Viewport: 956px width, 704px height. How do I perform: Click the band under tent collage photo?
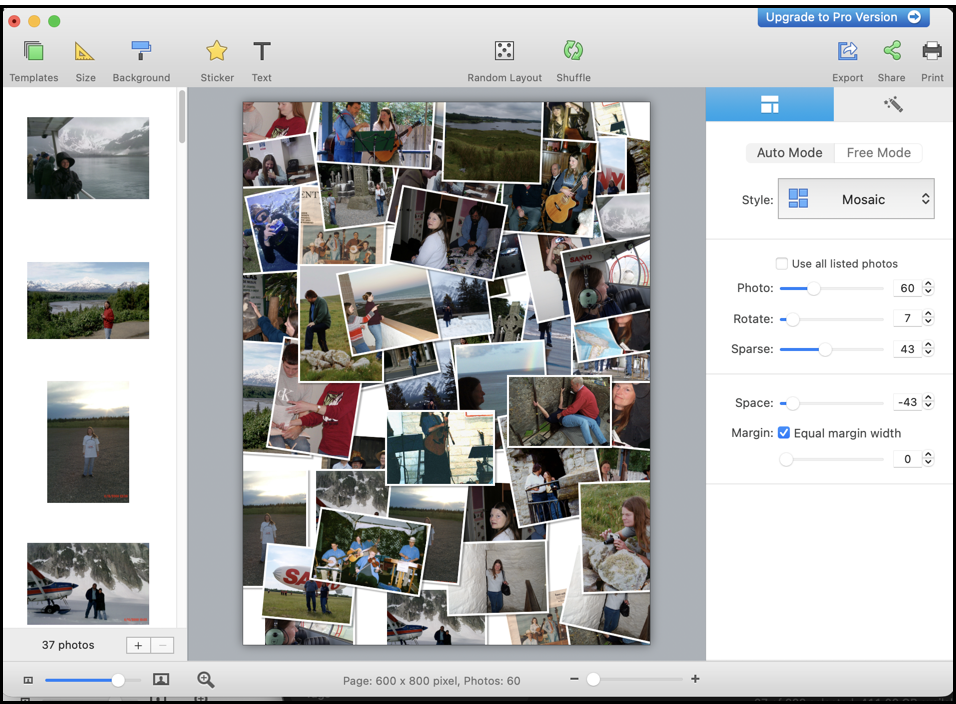coord(372,552)
